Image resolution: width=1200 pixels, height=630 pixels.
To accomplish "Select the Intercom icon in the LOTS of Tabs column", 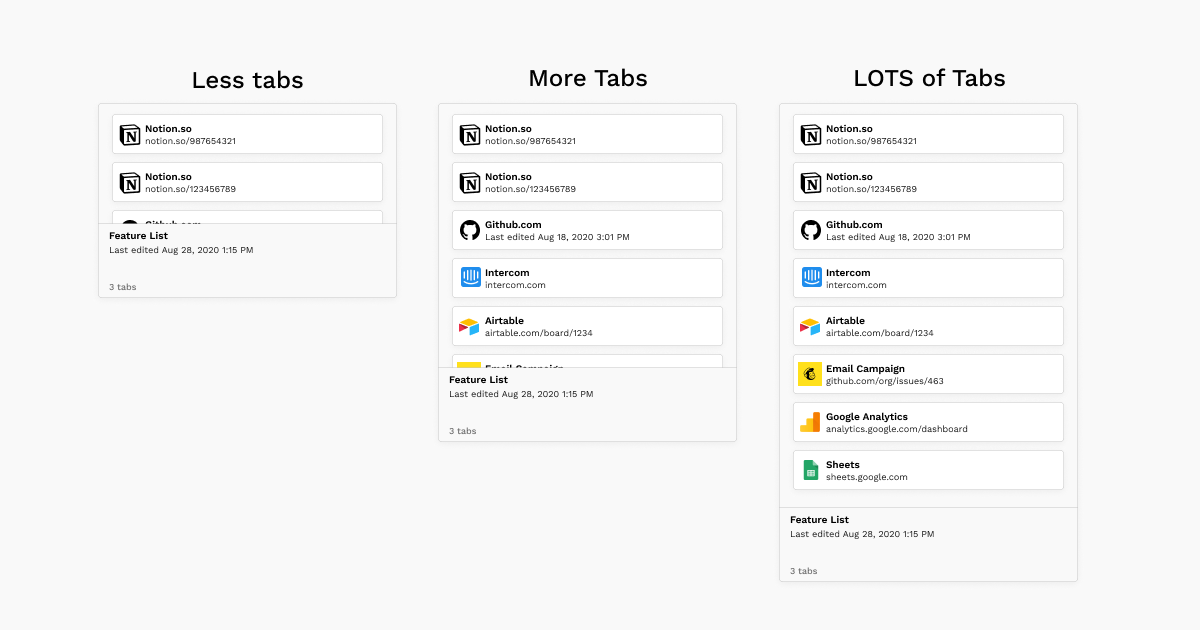I will 811,278.
